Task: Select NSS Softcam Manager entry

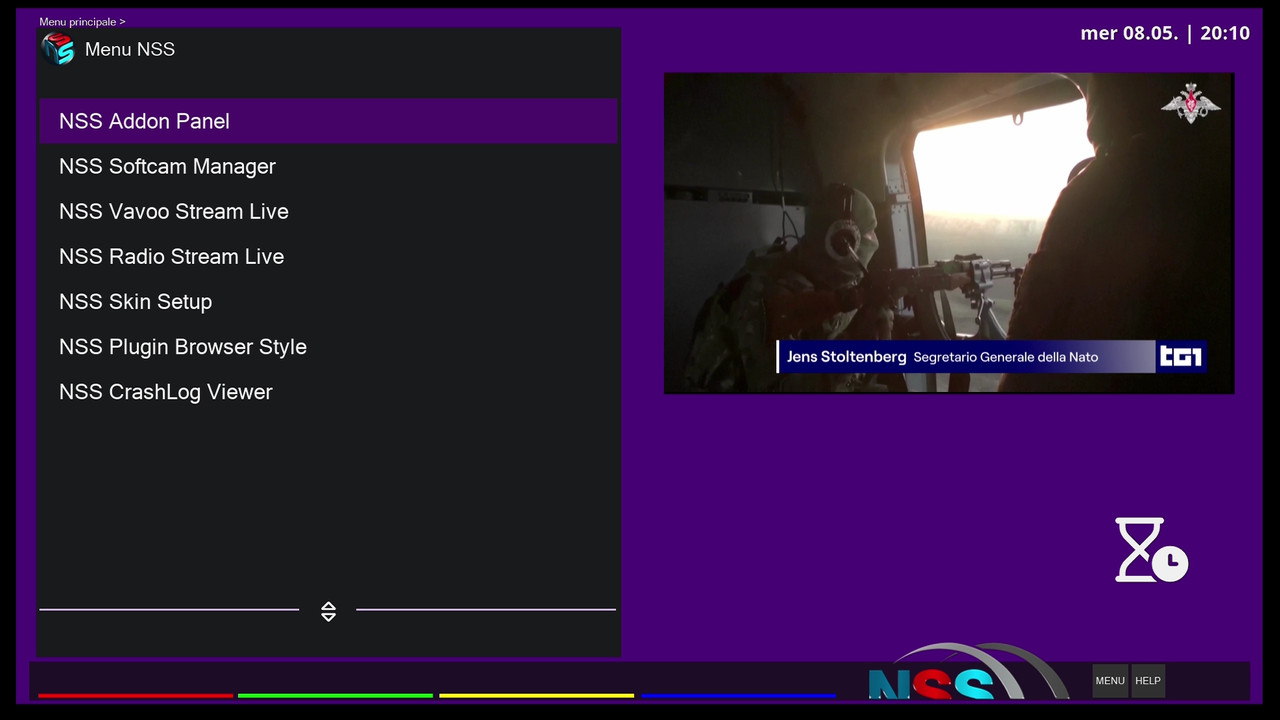Action: pyautogui.click(x=328, y=166)
